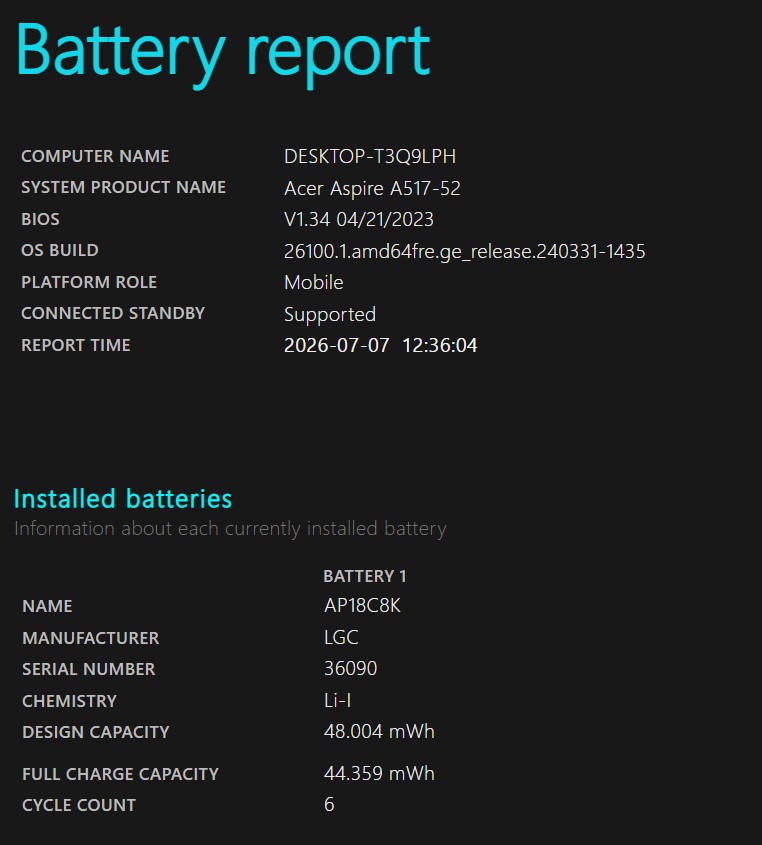Click the Installed batteries heading

123,498
